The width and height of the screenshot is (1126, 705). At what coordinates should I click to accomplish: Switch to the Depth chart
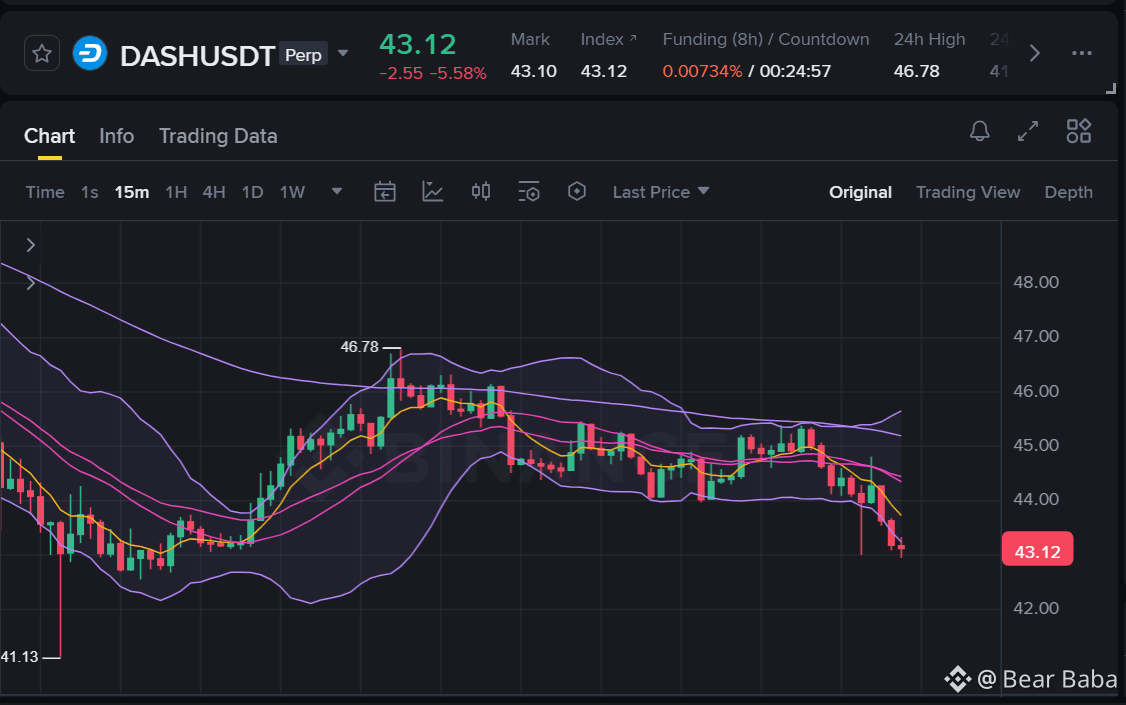[x=1069, y=192]
